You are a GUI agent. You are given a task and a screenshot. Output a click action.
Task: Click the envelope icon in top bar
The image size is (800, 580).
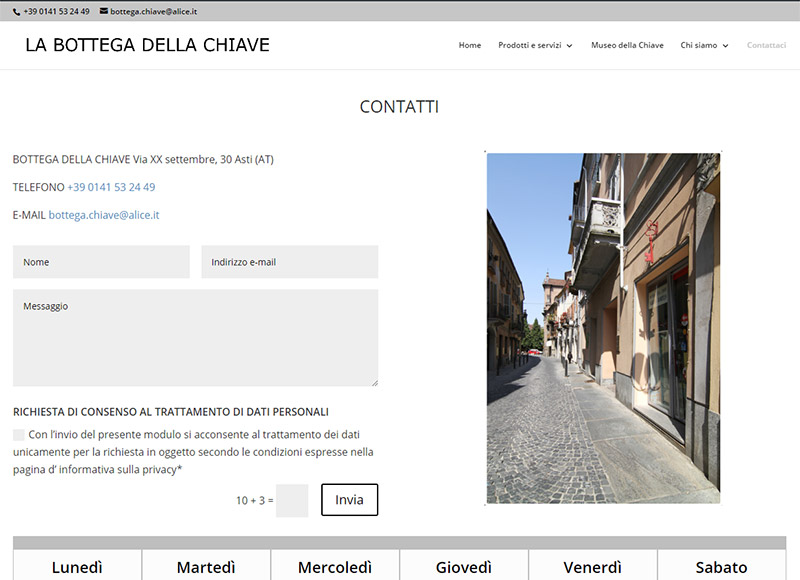coord(104,11)
